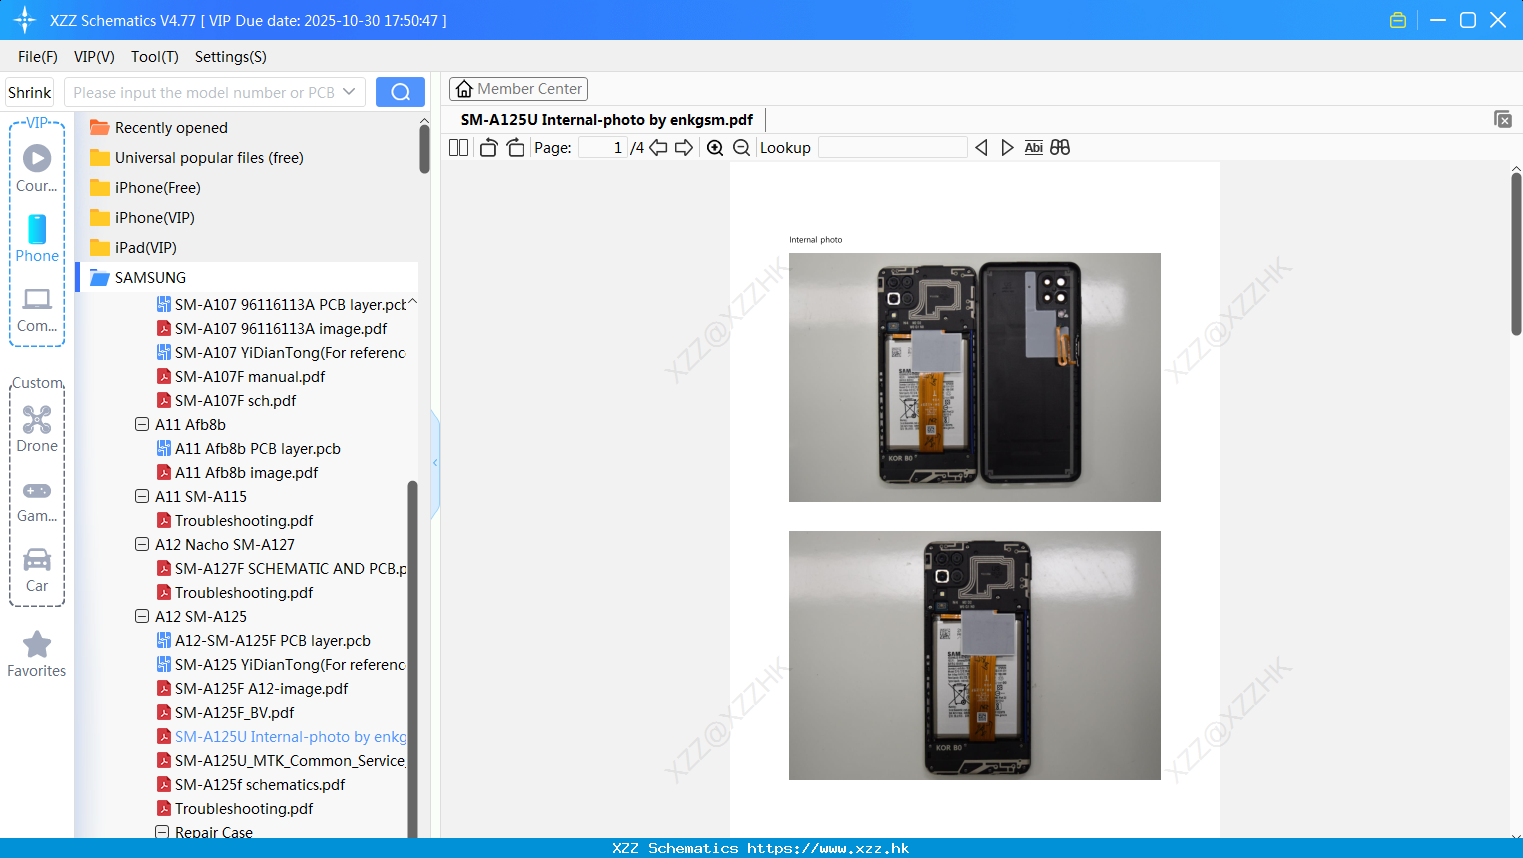The height and width of the screenshot is (858, 1523).
Task: Open the Recently opened folder
Action: pos(171,127)
